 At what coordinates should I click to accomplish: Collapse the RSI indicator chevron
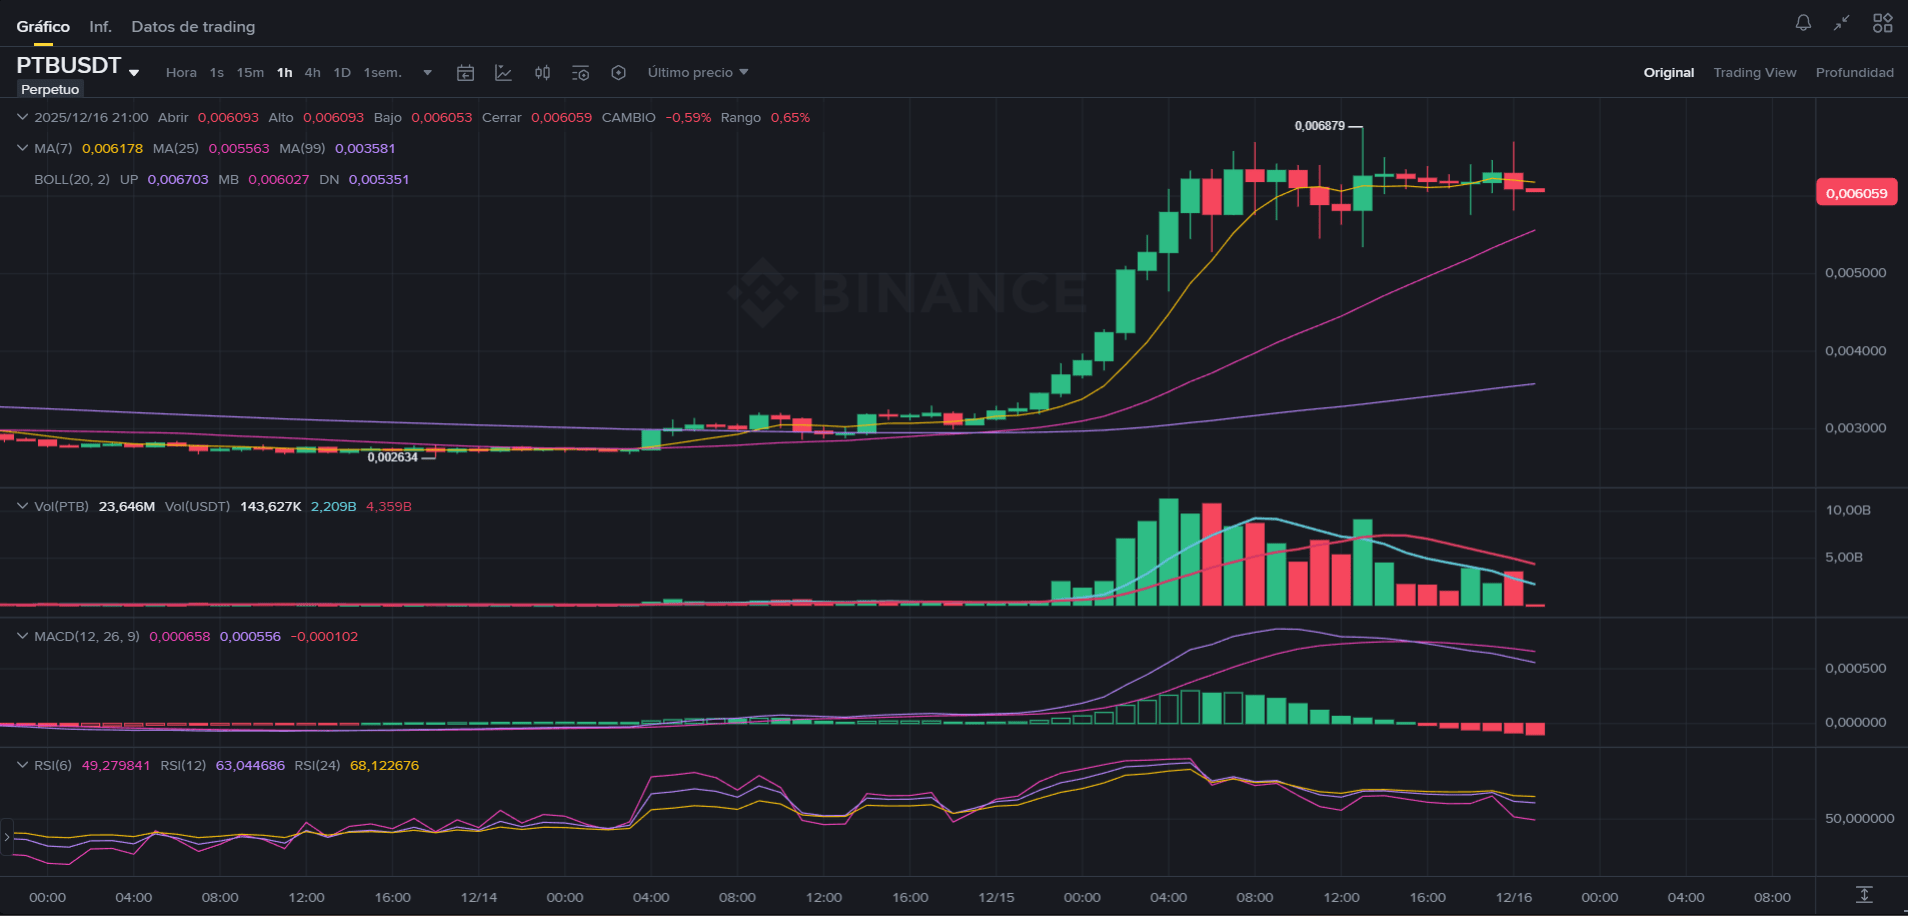coord(22,765)
